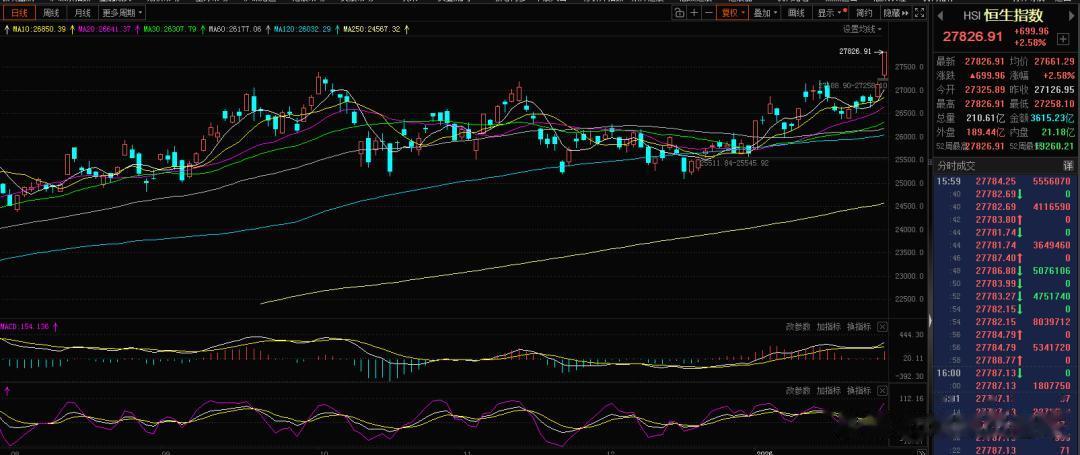The image size is (1080, 455).
Task: Open the 更多周期 period dropdown
Action: (122, 12)
